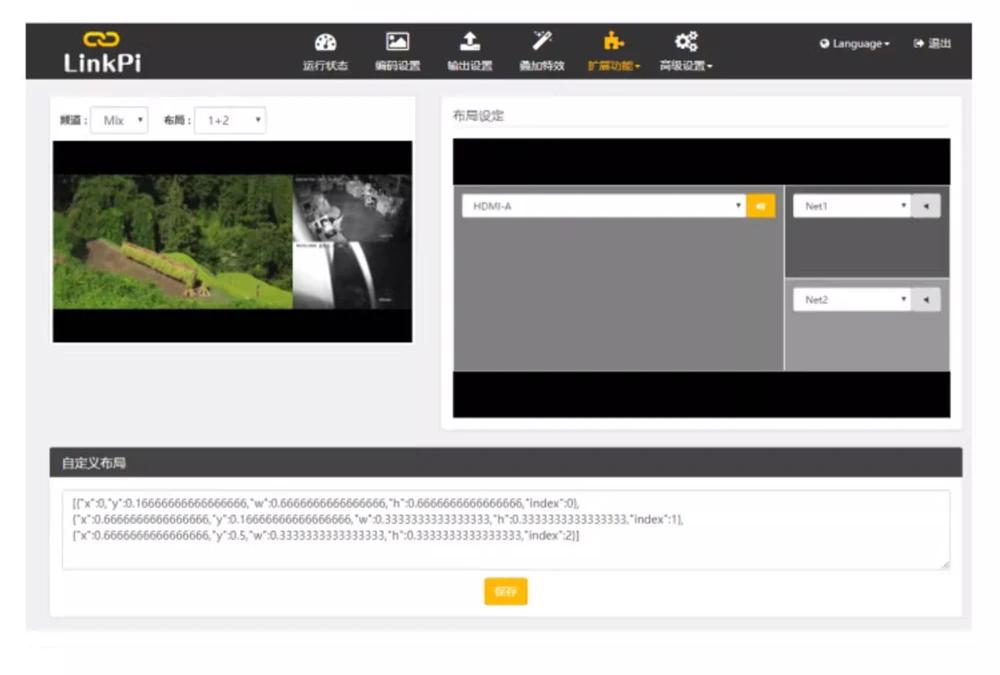Click the 扩展功能 puzzle piece icon
Screen dimensions: 1000x675
tap(614, 42)
